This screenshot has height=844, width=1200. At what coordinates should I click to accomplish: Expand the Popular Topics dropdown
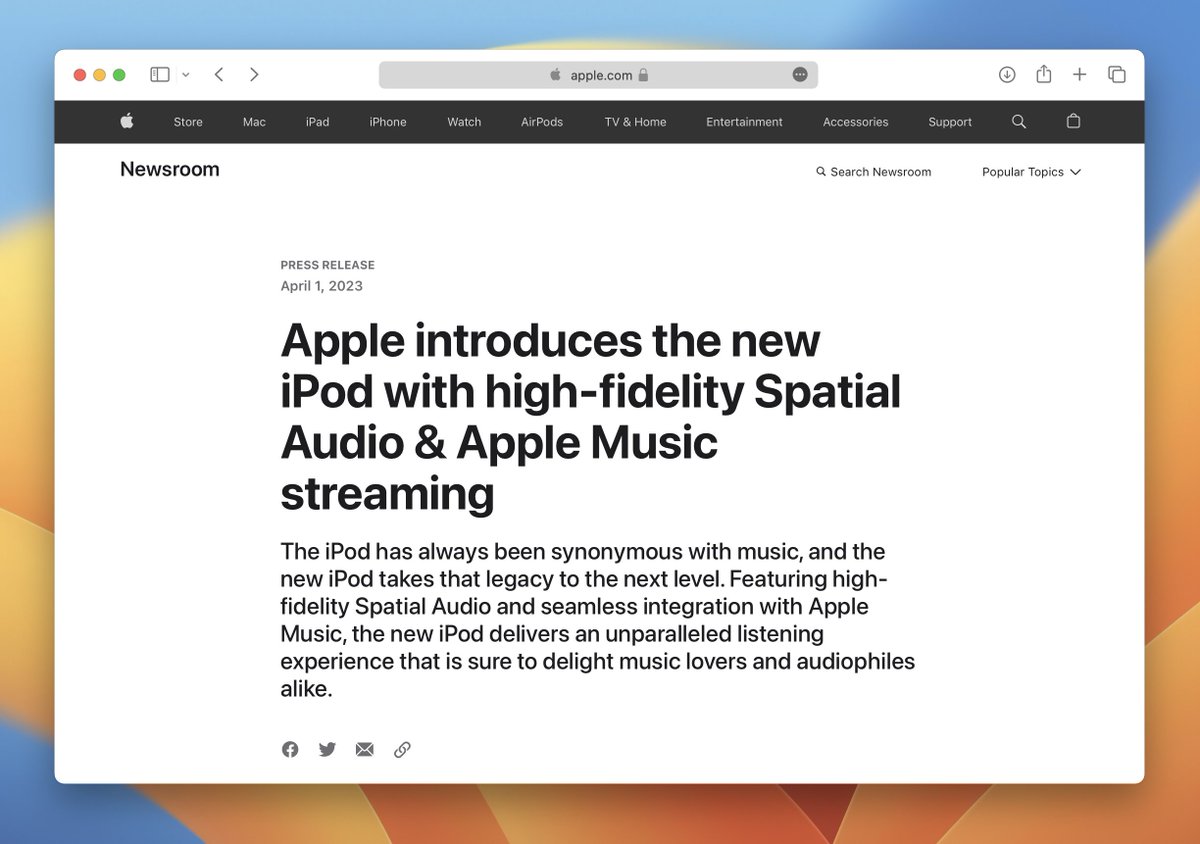(x=1030, y=171)
